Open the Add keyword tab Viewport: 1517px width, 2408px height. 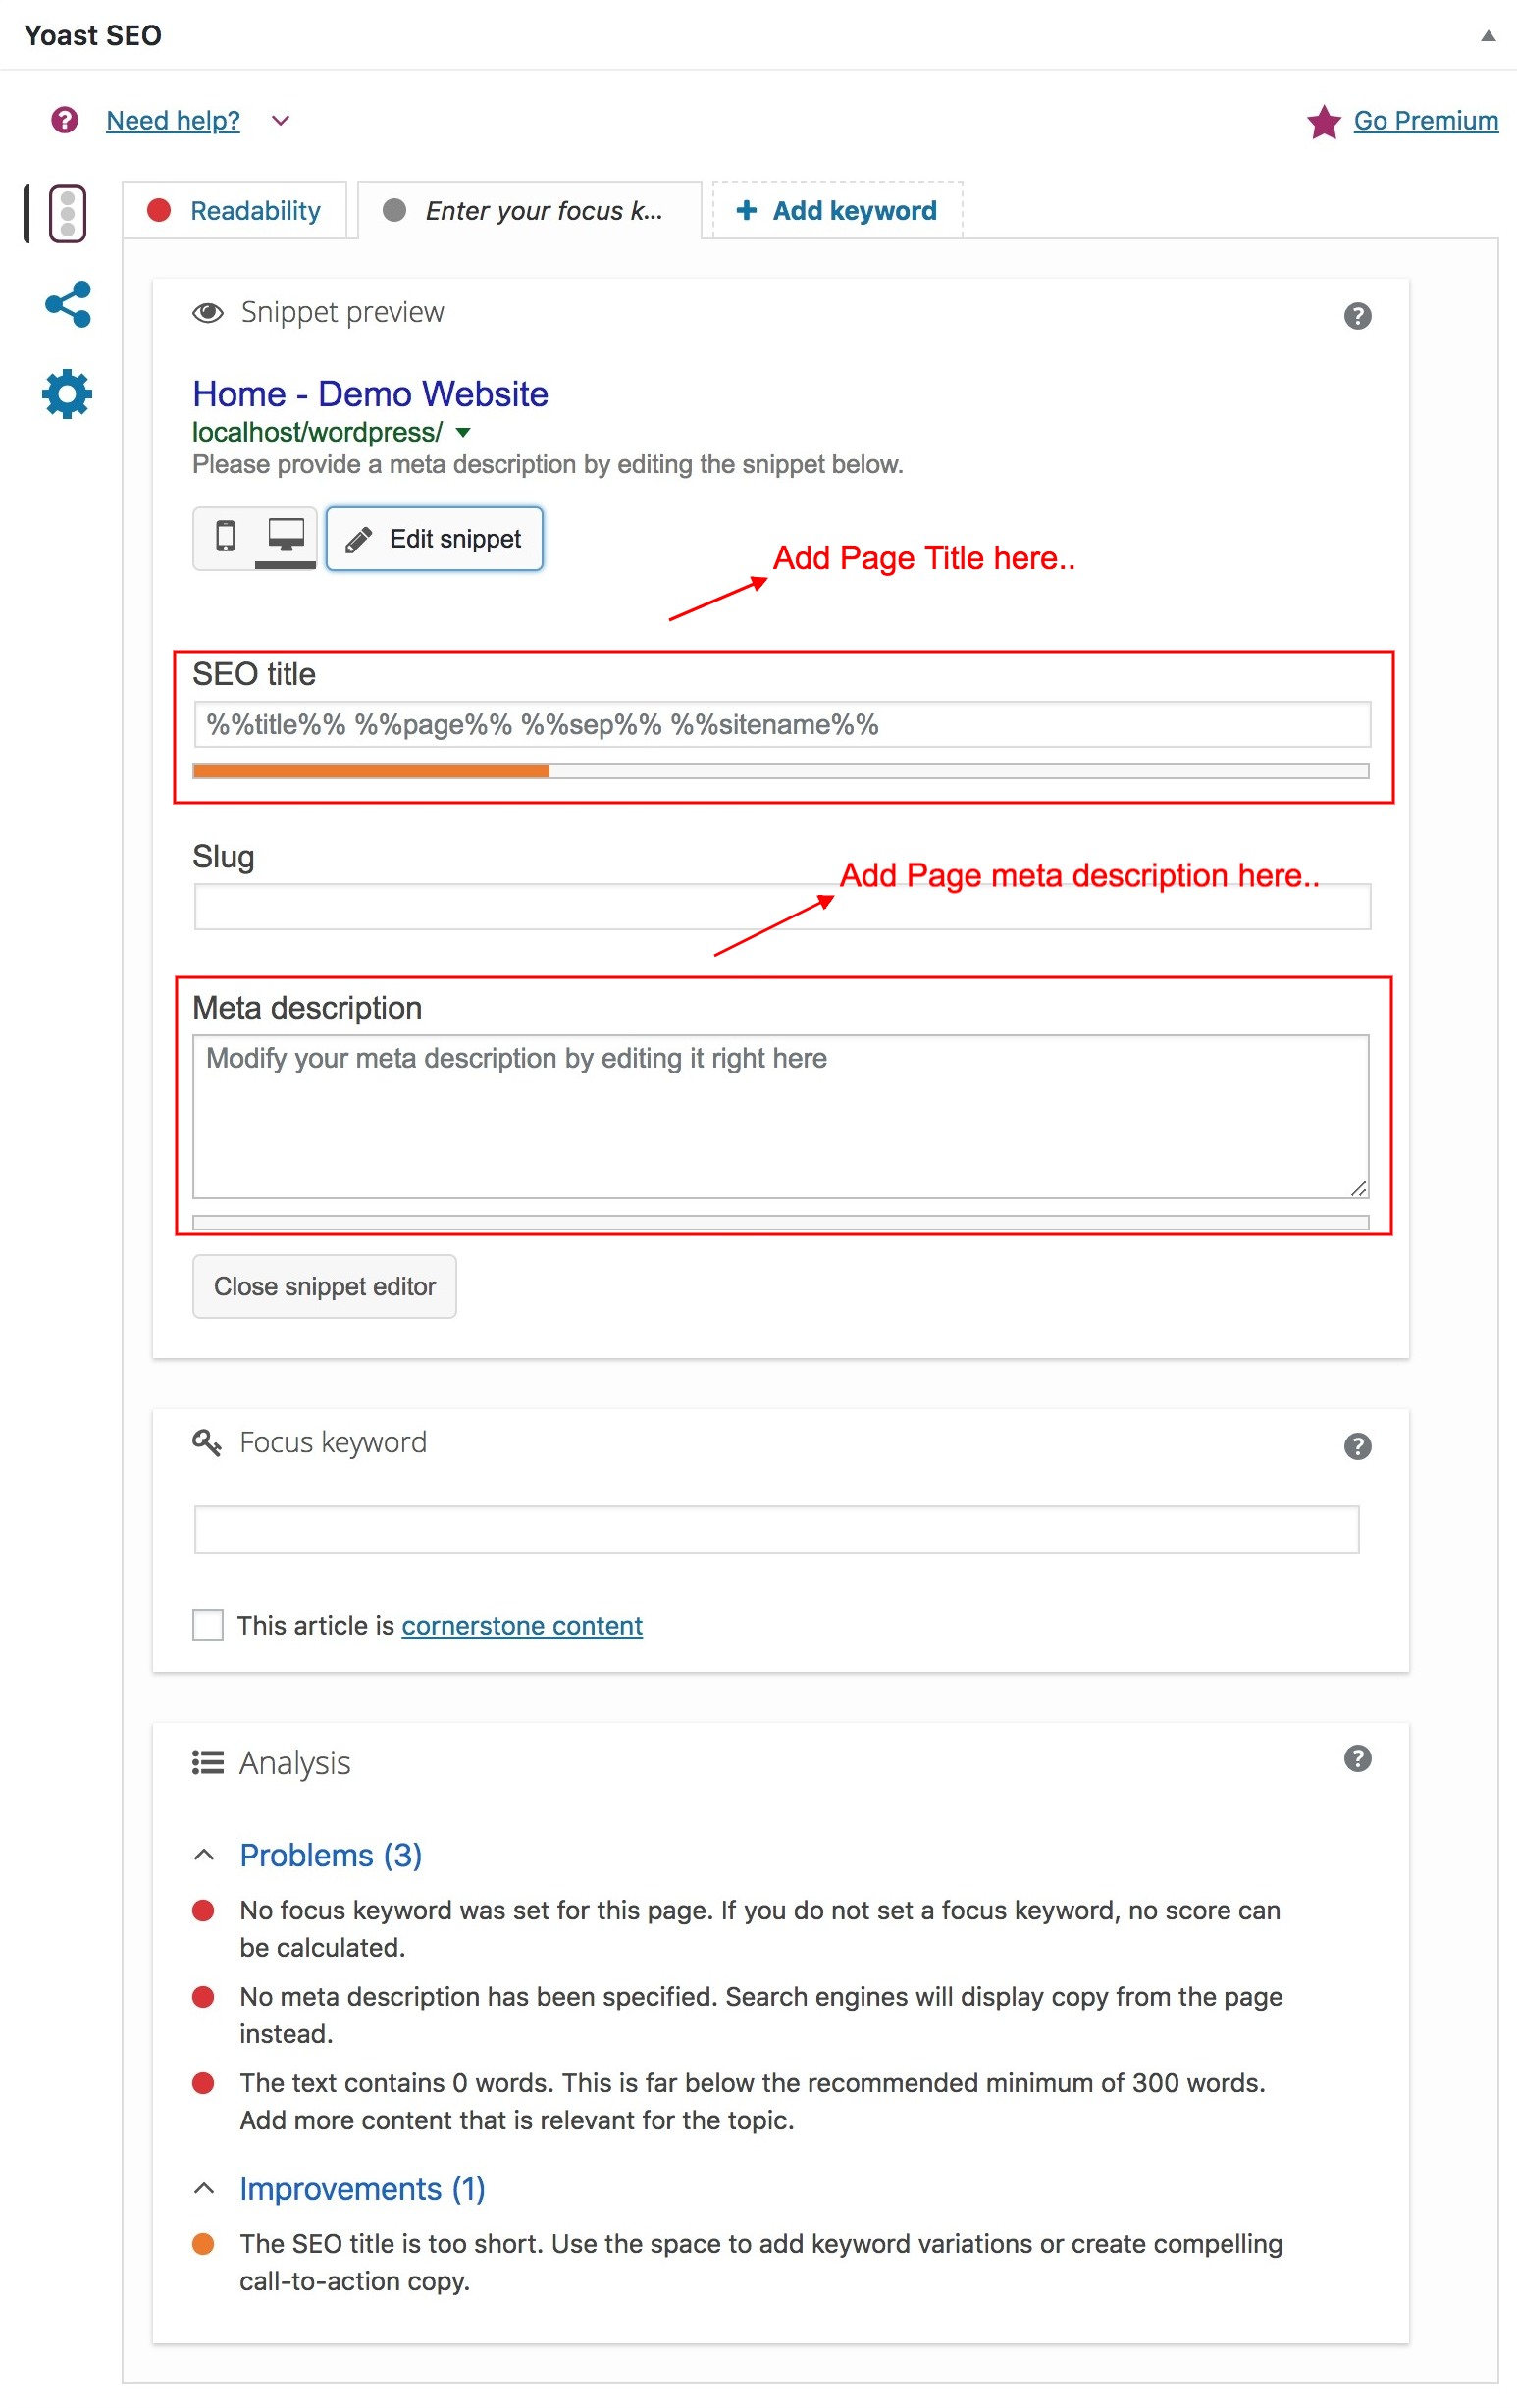point(836,210)
